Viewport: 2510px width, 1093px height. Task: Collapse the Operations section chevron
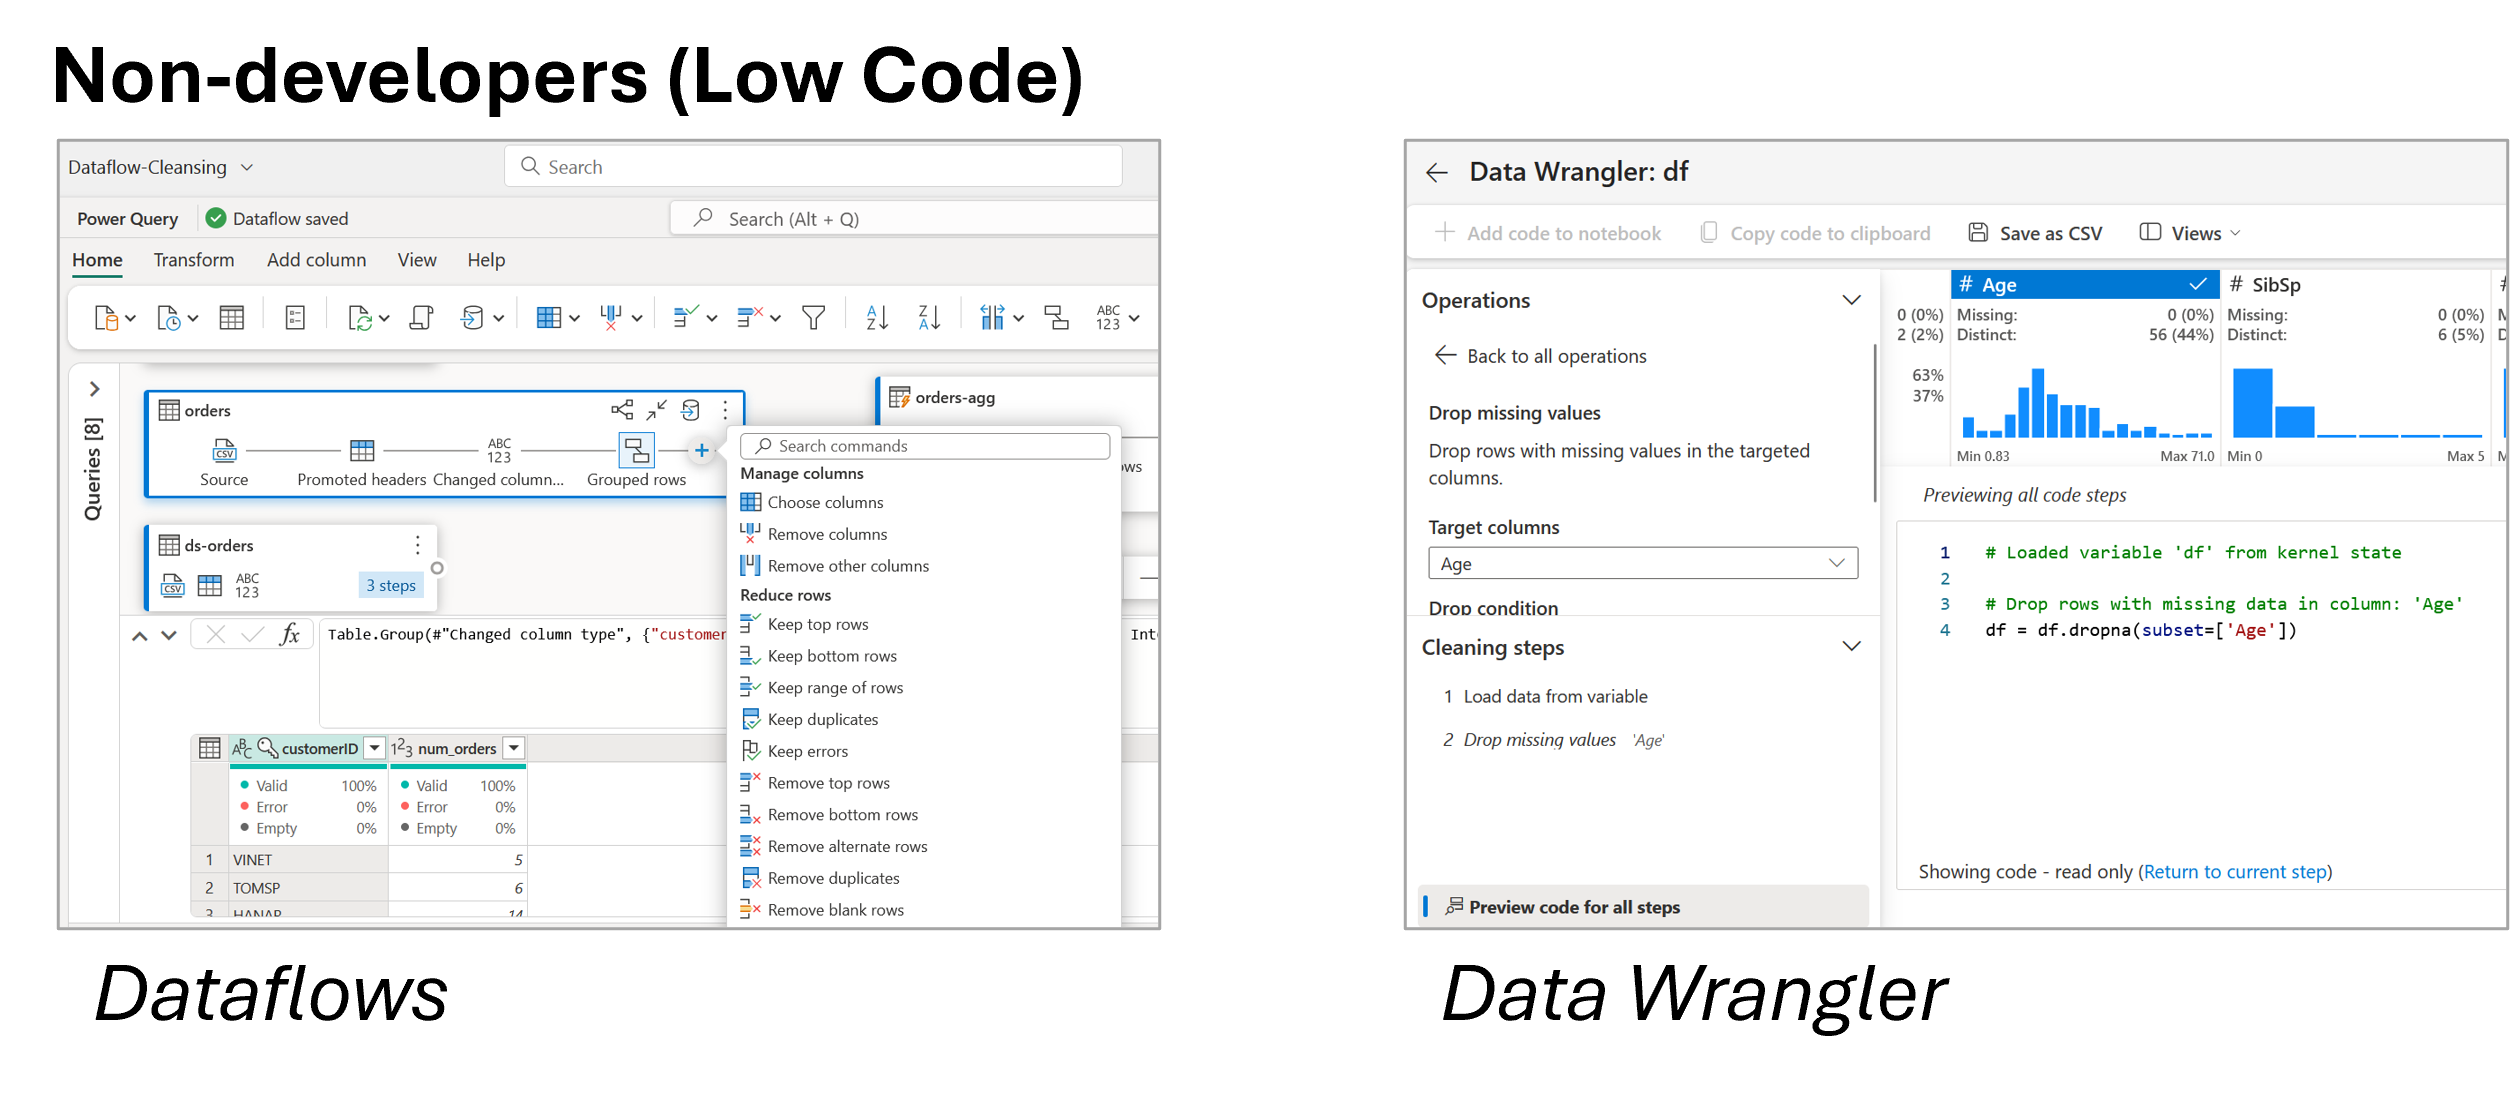coord(1851,300)
